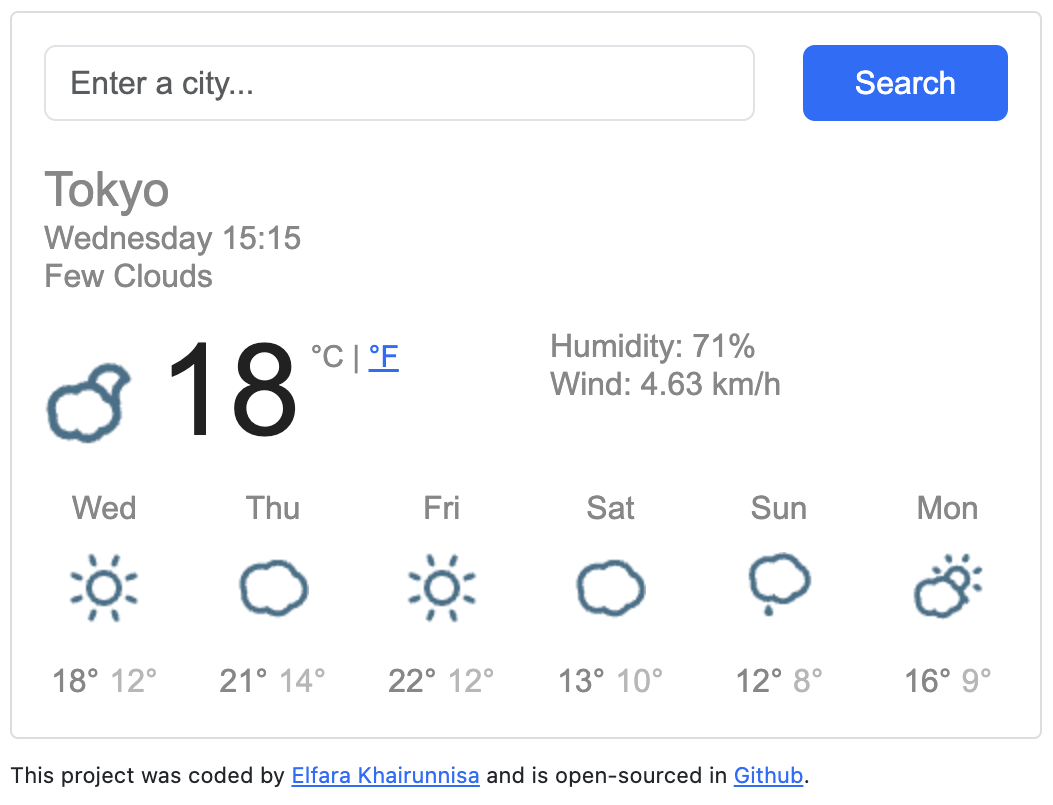Select Thursday's cloudy weather icon
Screen dimensions: 1053x805
point(272,588)
